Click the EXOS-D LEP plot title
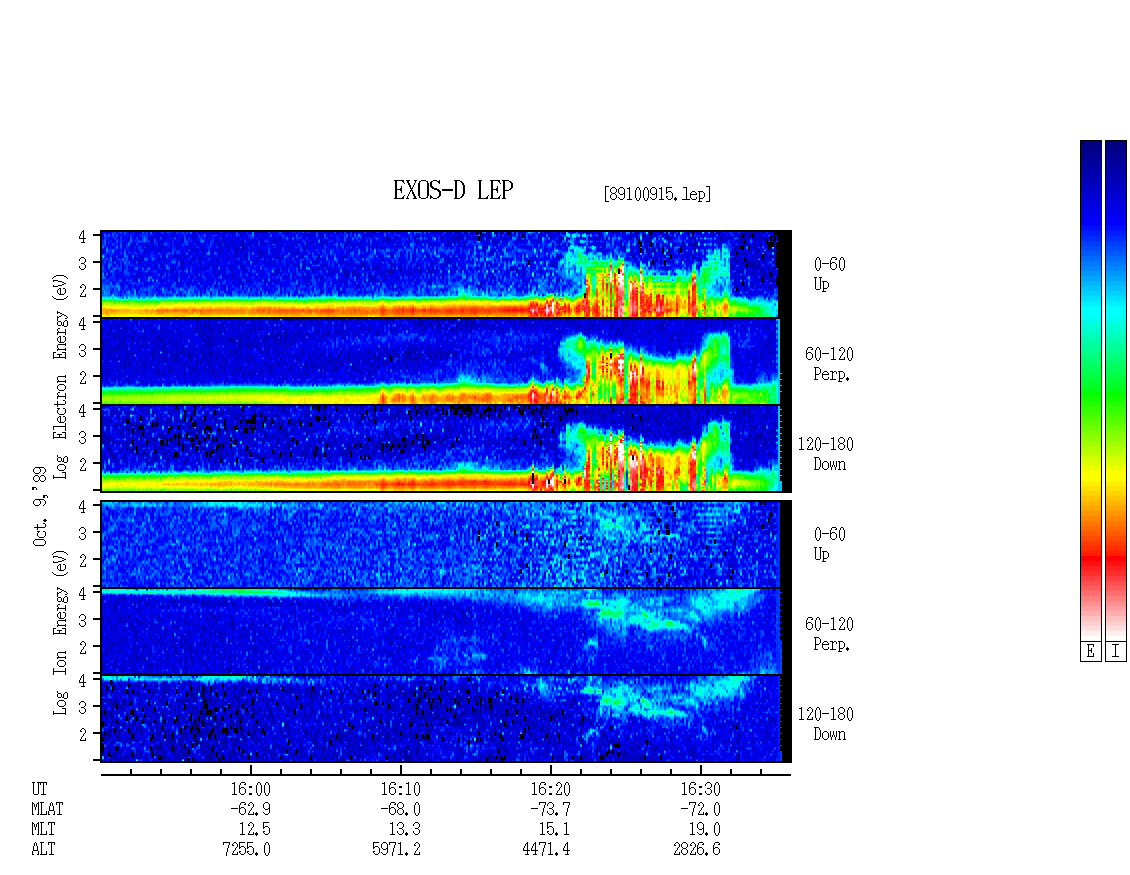The width and height of the screenshot is (1130, 875). (x=453, y=190)
